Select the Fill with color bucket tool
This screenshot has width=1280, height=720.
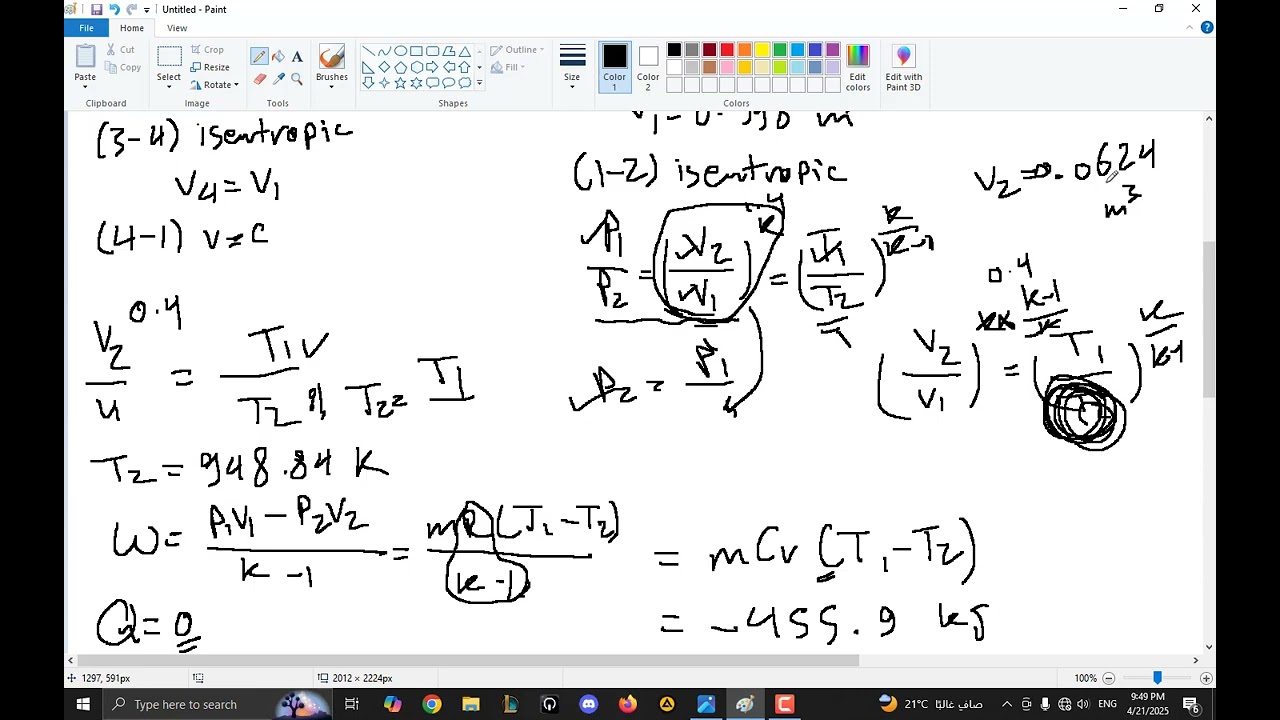tap(278, 57)
